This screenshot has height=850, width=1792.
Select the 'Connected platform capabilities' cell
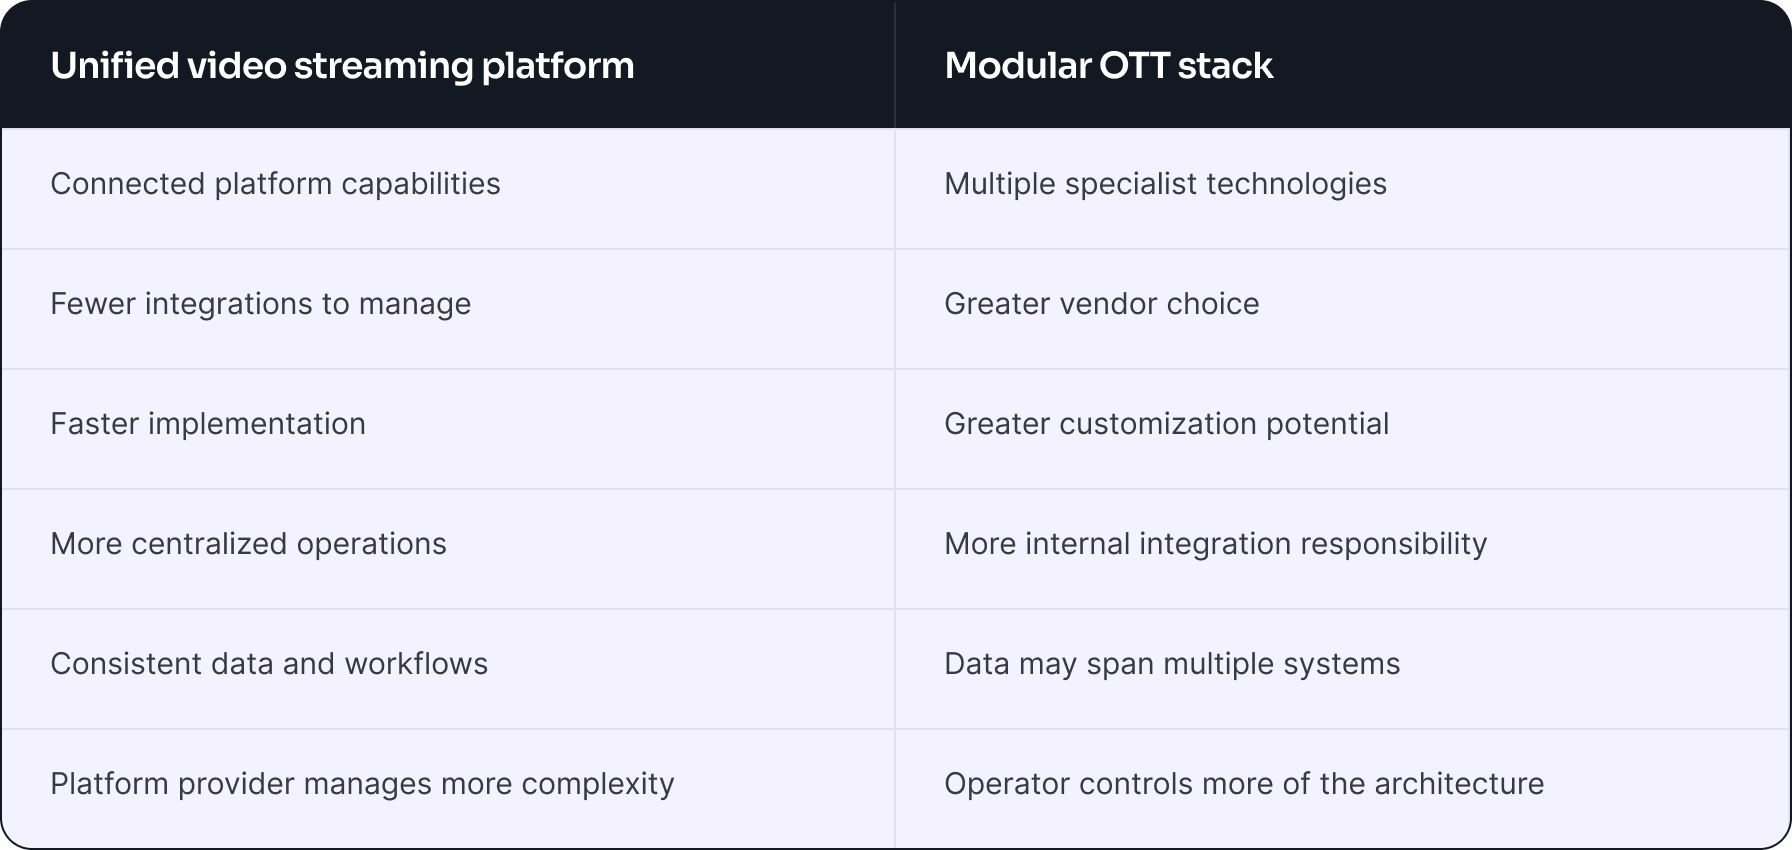447,189
